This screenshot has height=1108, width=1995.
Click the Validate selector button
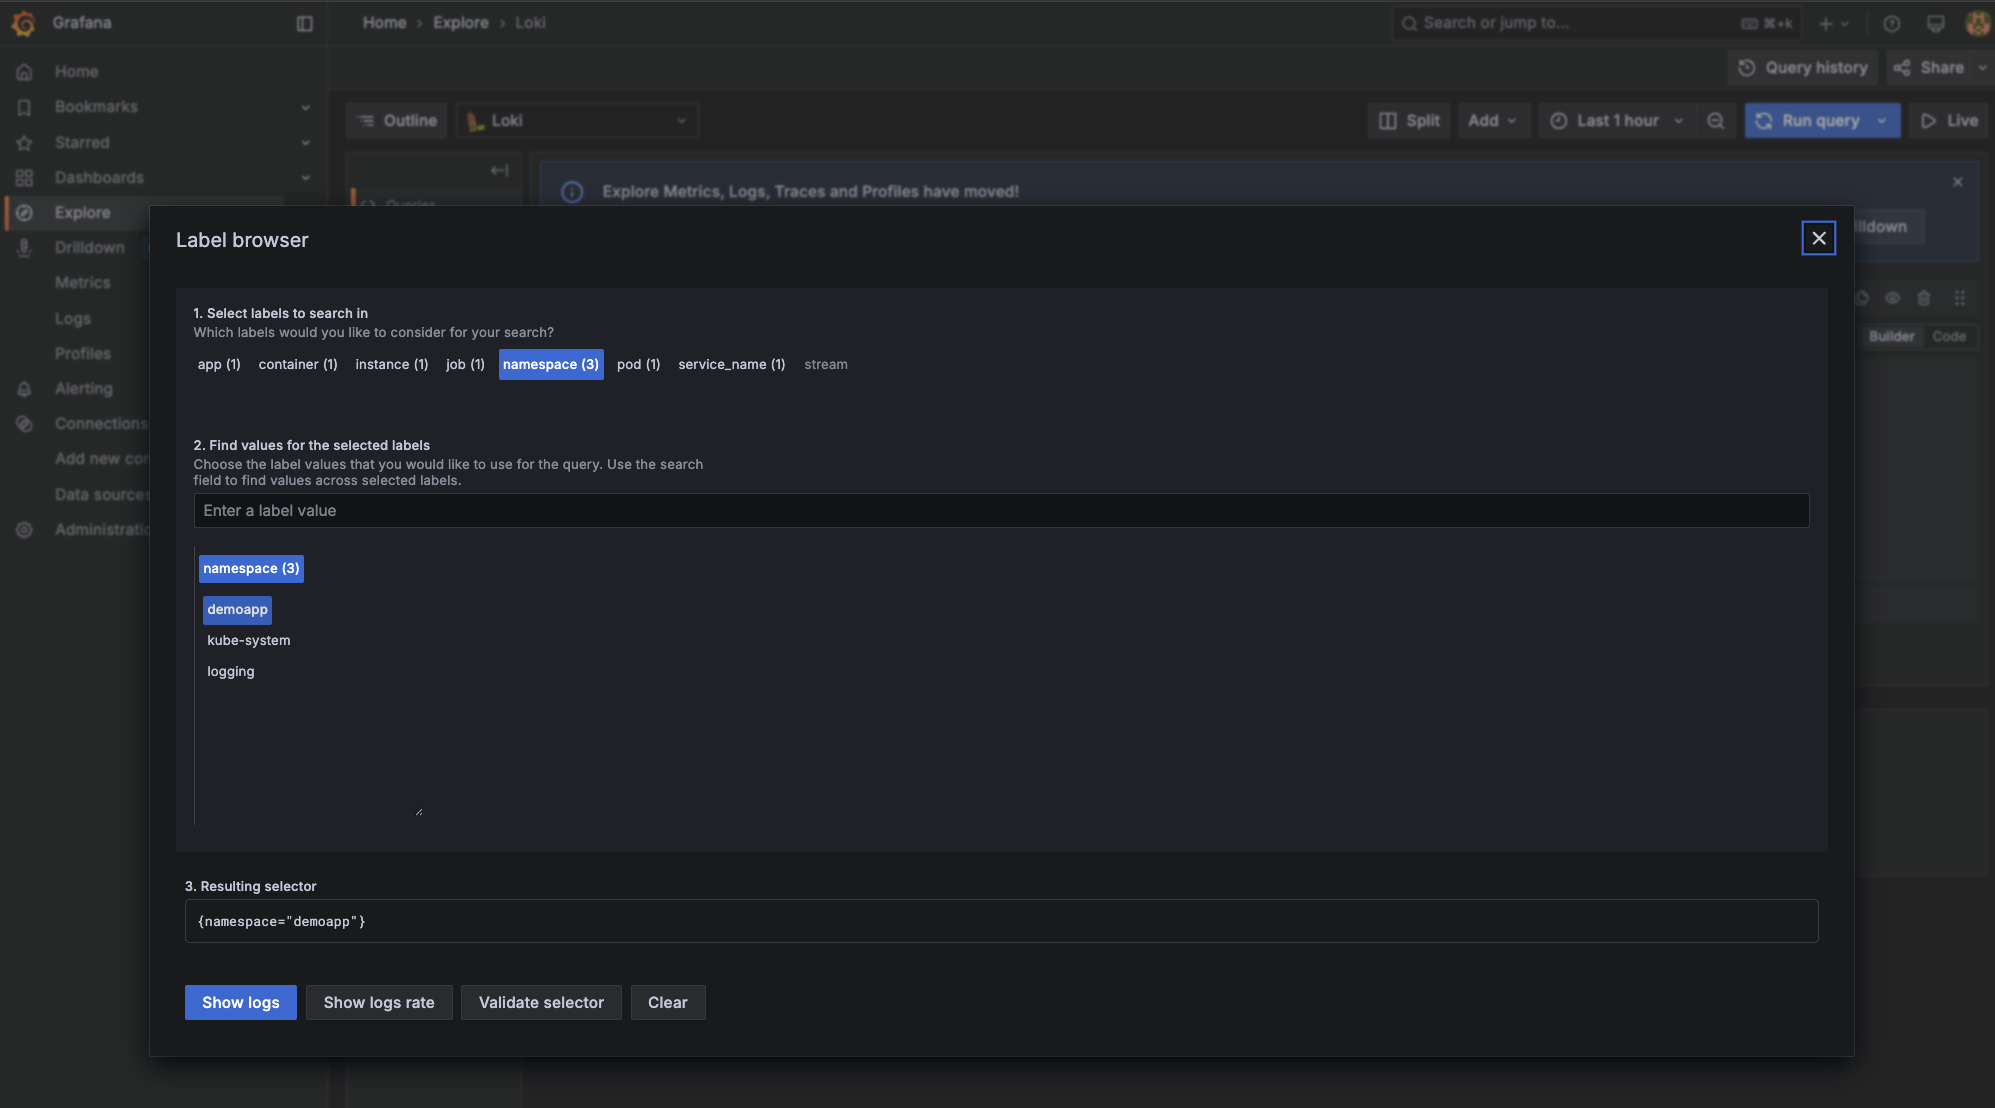541,1002
